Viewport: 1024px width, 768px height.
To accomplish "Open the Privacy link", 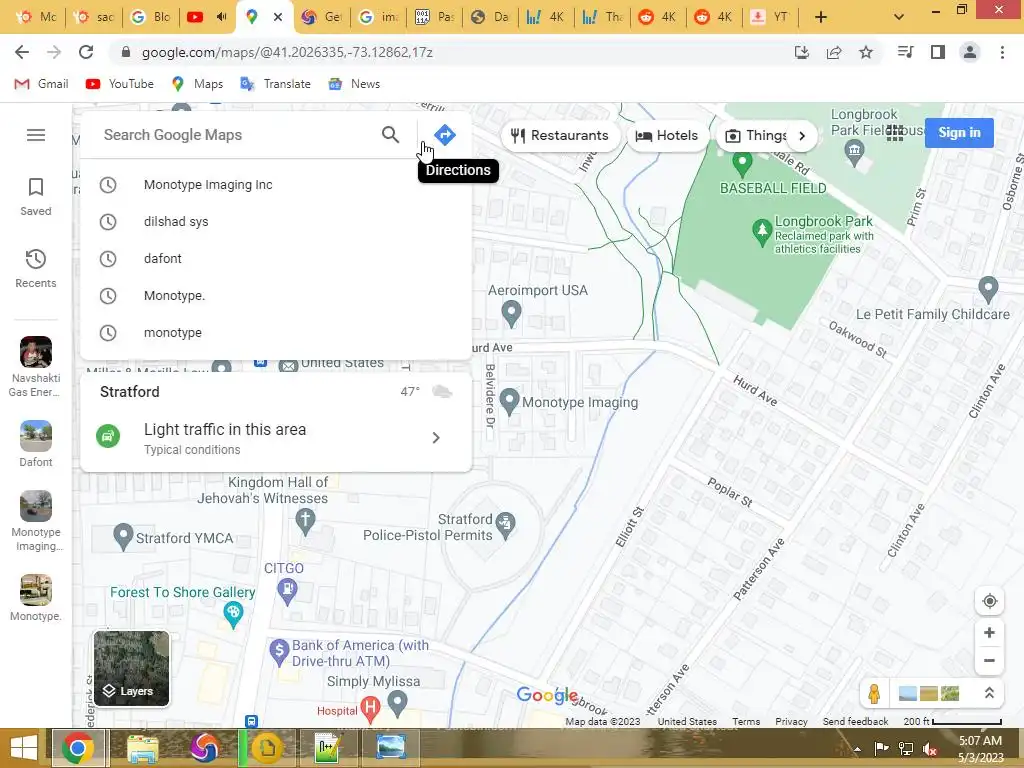I will (x=791, y=721).
